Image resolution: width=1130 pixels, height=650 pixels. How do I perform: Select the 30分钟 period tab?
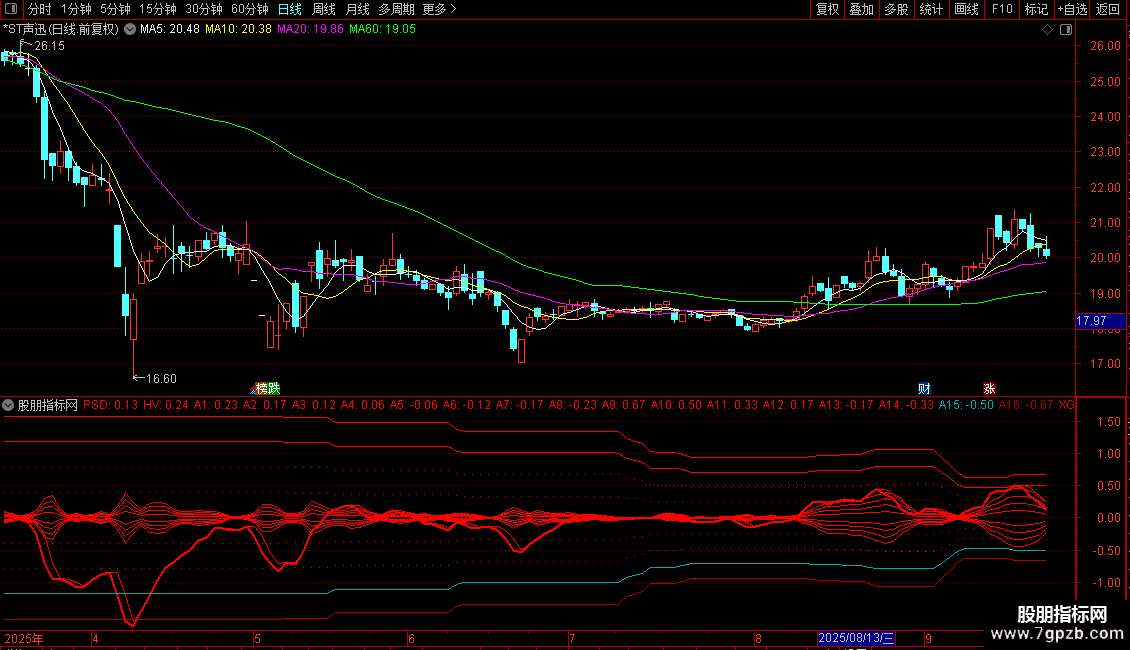click(203, 9)
